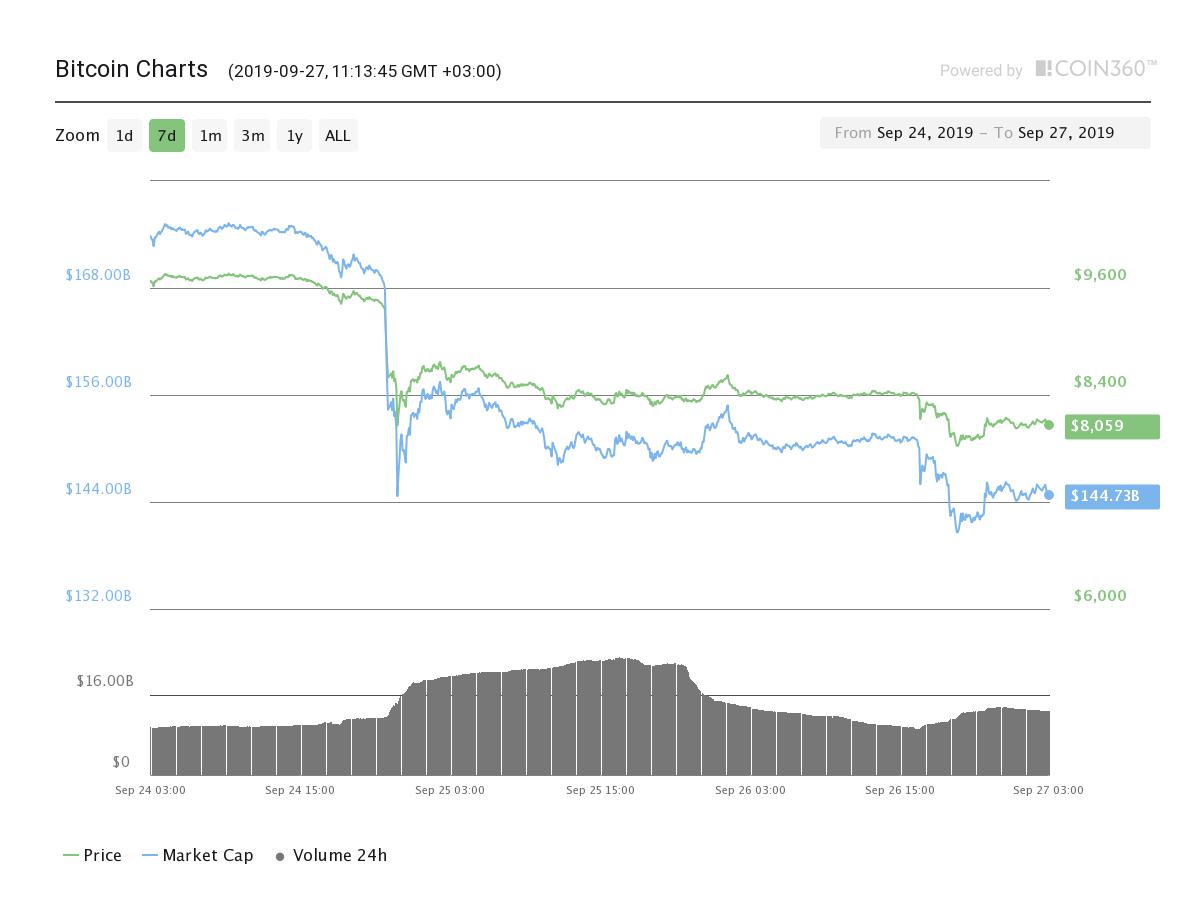Click the Sep 25 15:00 time label
1200x900 pixels.
tap(600, 790)
